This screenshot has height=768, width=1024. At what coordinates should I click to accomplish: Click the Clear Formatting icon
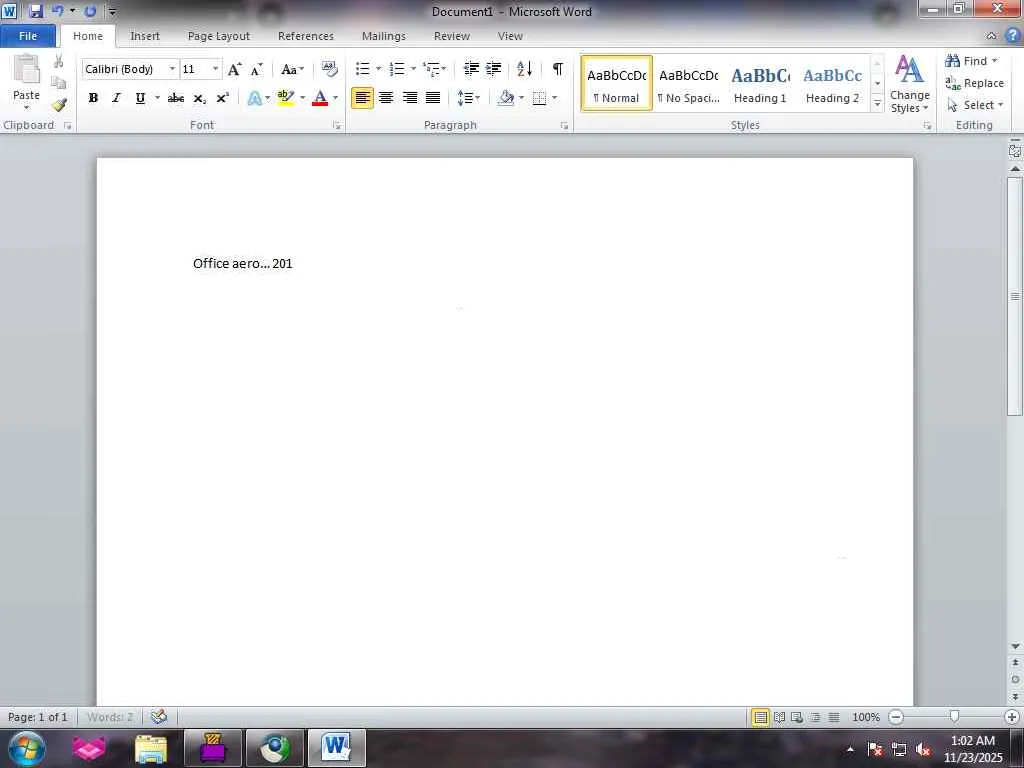click(x=330, y=69)
